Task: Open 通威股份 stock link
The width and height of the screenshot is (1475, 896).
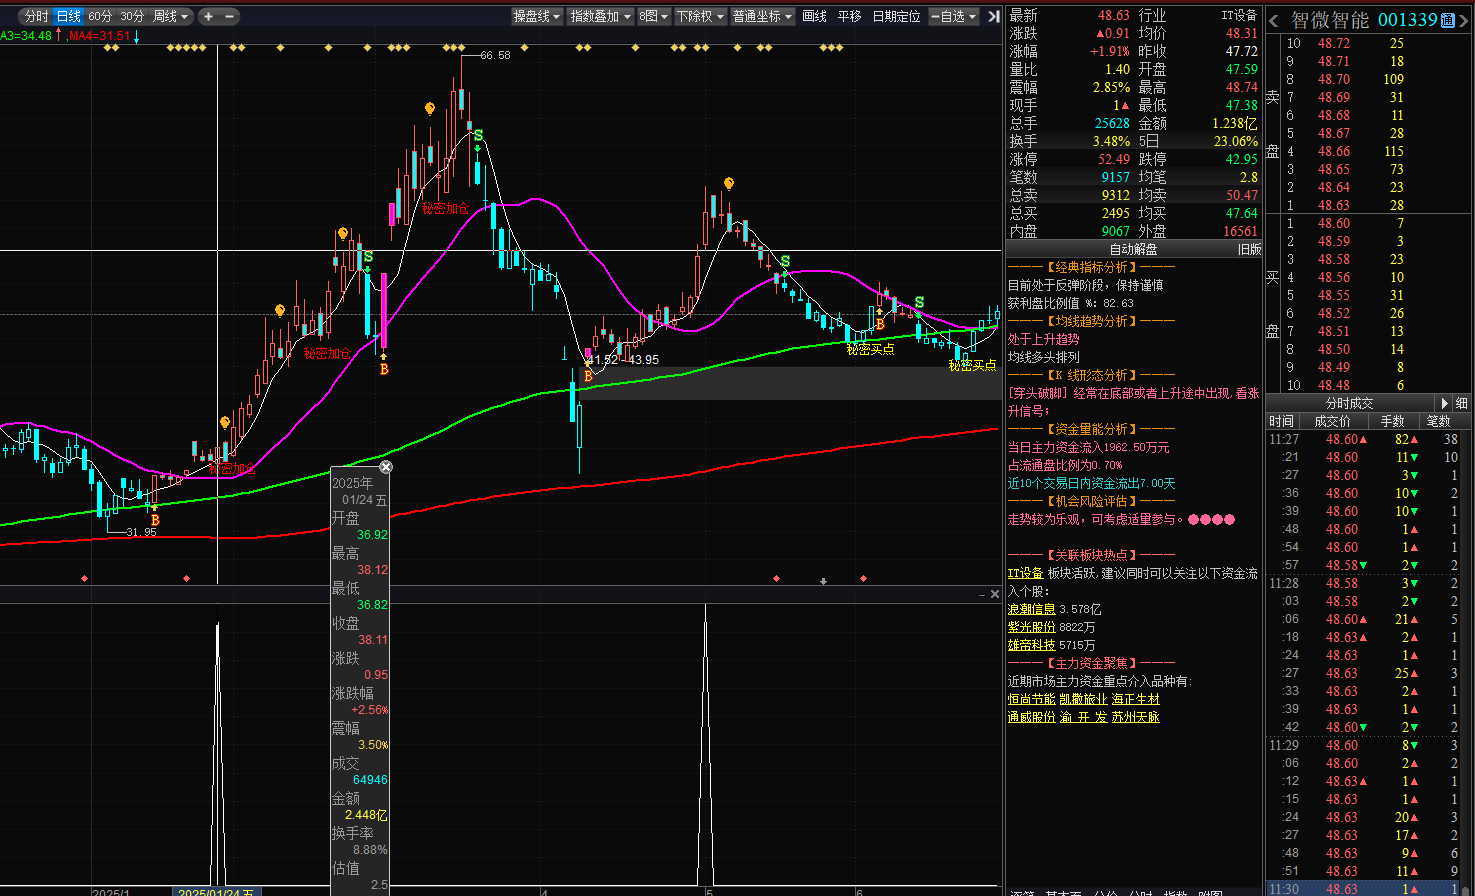Action: [1032, 717]
